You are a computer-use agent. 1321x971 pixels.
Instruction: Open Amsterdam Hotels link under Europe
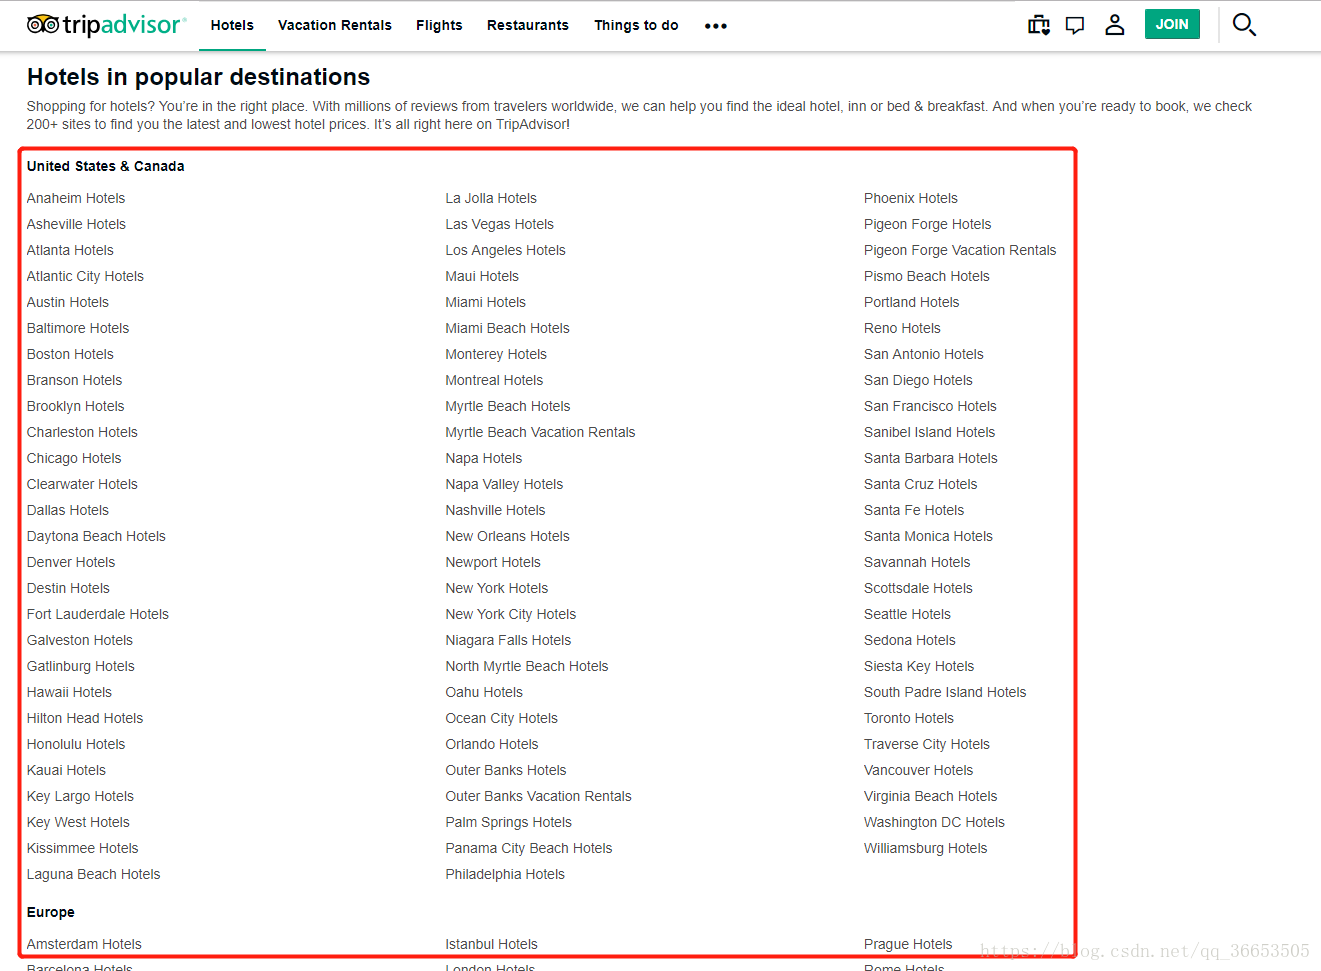pos(84,944)
